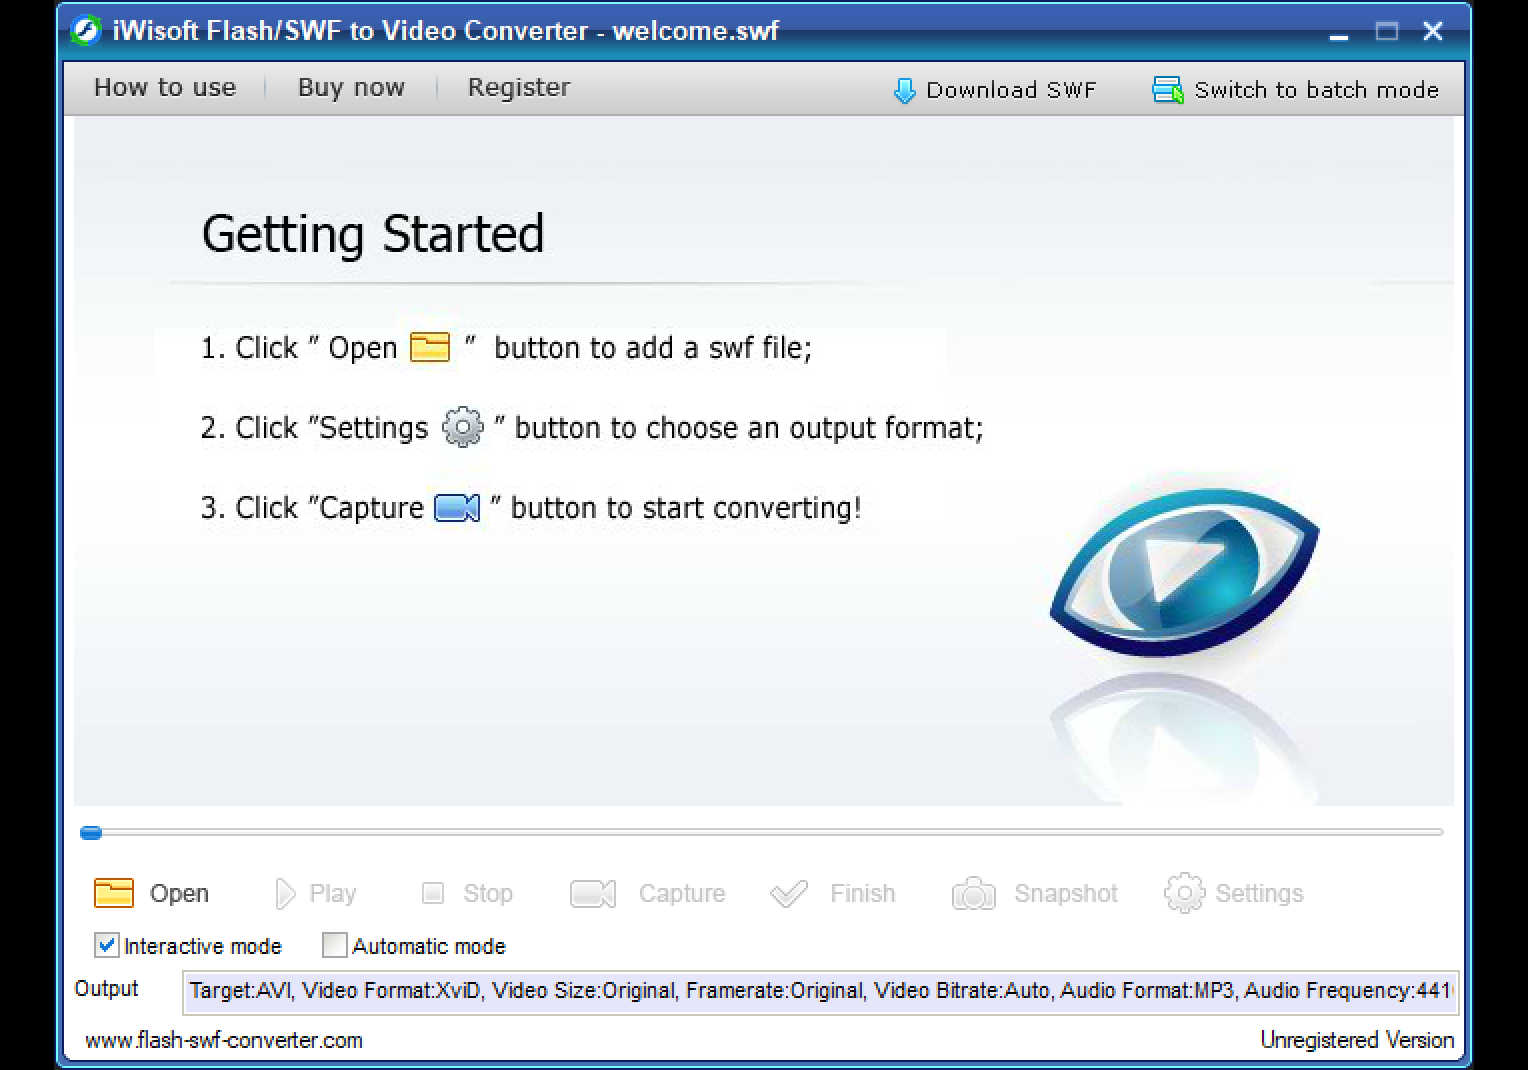
Task: Click the batch mode icon
Action: (x=1167, y=90)
